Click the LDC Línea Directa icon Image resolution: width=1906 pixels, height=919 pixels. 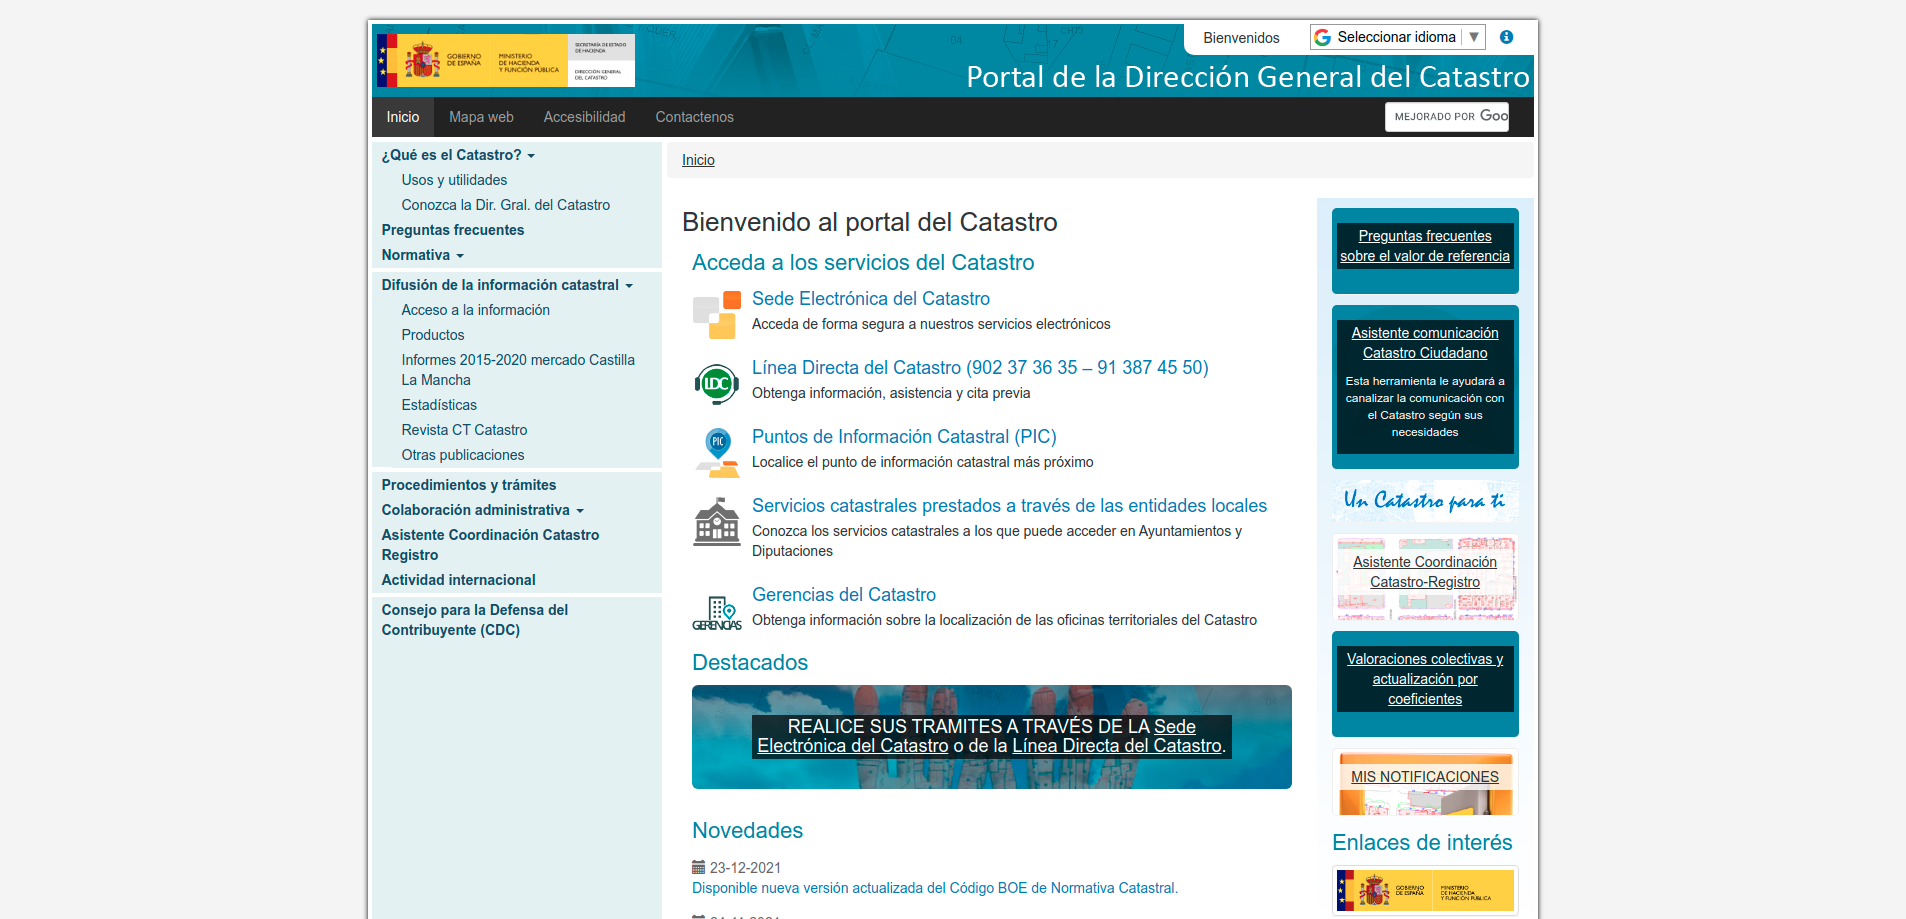716,383
